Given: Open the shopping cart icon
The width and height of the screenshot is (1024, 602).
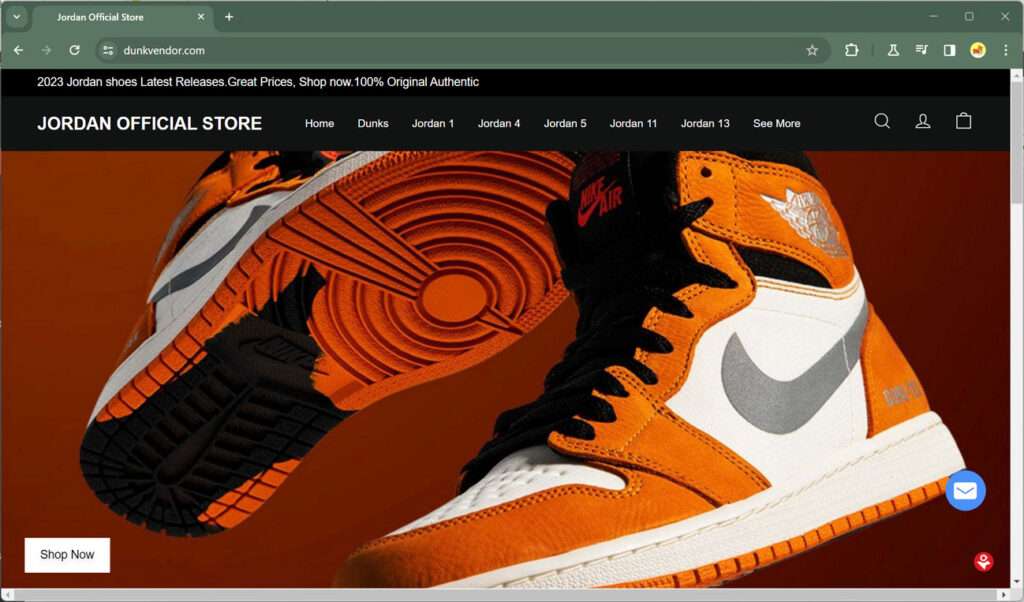Looking at the screenshot, I should 963,121.
